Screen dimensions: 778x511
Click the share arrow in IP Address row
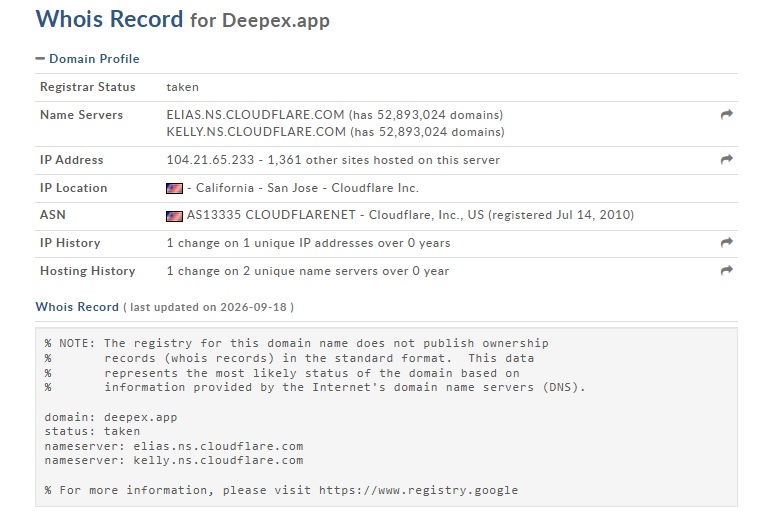point(726,159)
